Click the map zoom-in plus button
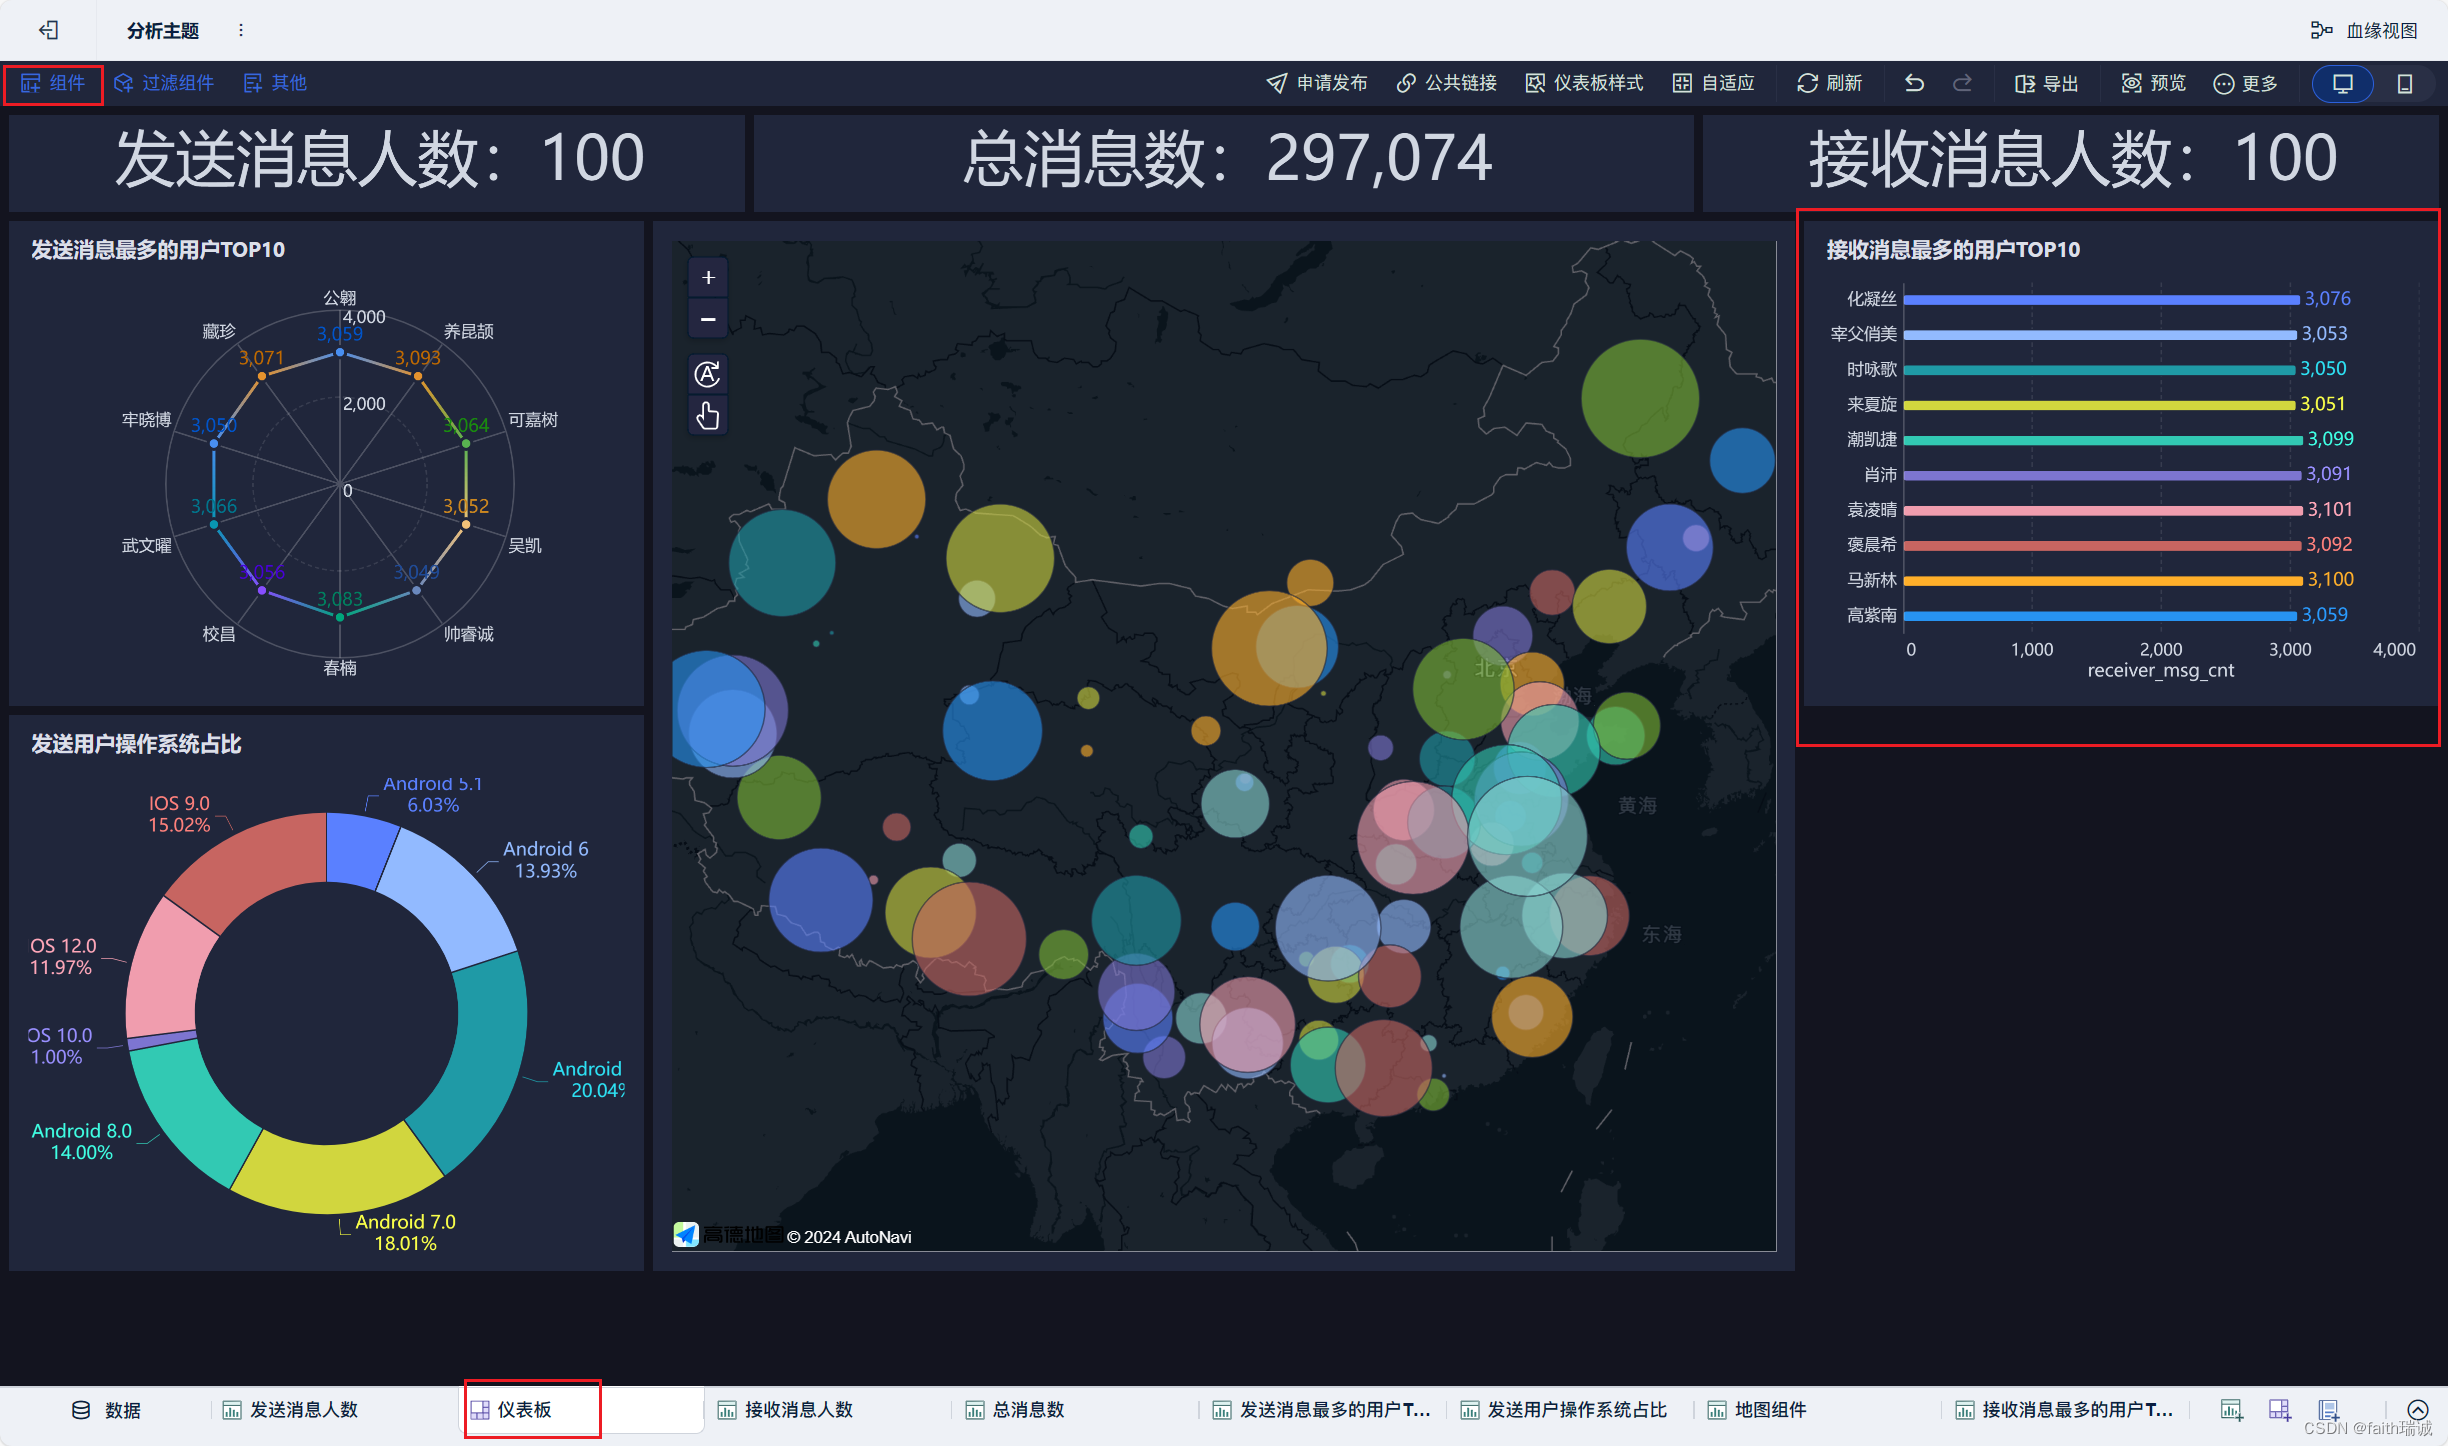This screenshot has width=2448, height=1446. tap(708, 278)
